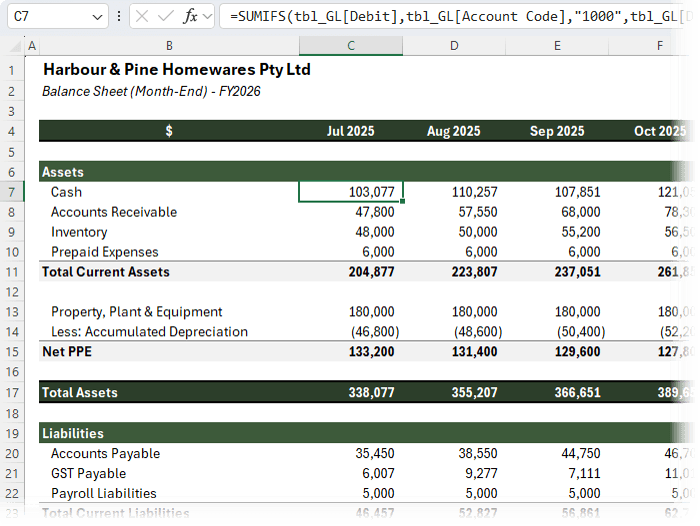Click the Prepaid Expenses label
Image resolution: width=700 pixels, height=526 pixels.
(105, 252)
